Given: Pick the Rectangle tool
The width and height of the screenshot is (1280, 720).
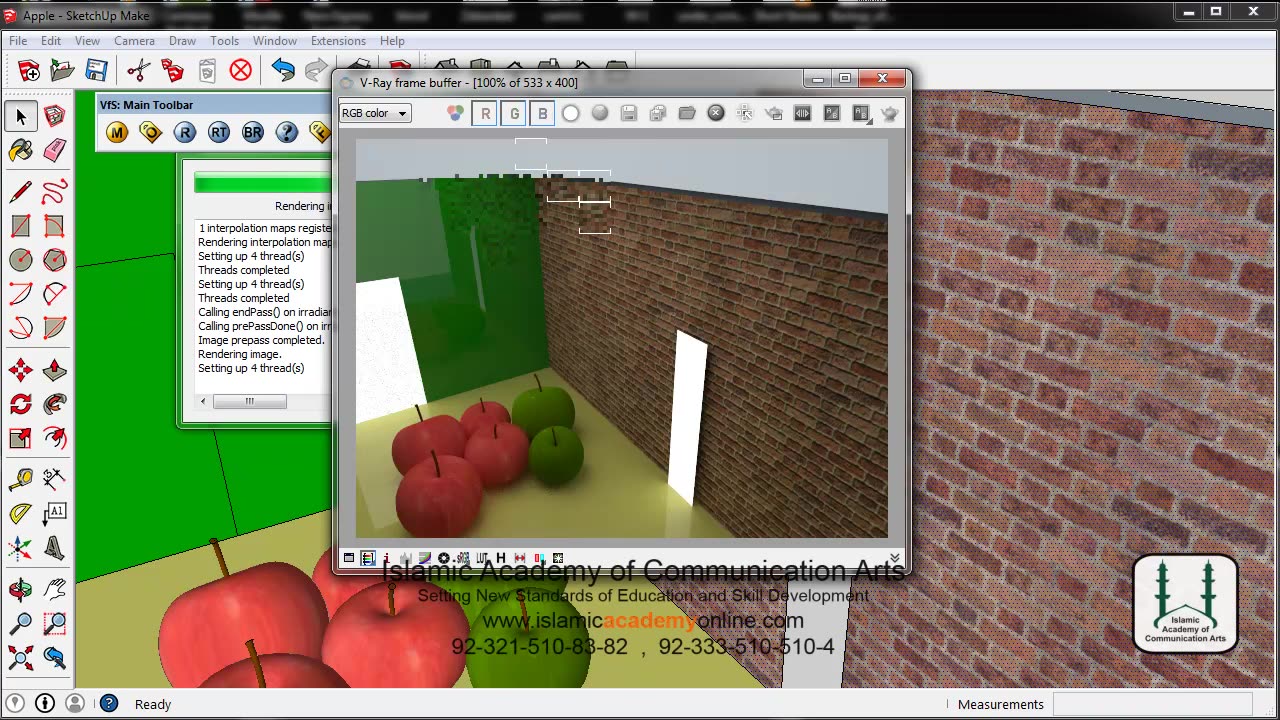Looking at the screenshot, I should pyautogui.click(x=21, y=226).
